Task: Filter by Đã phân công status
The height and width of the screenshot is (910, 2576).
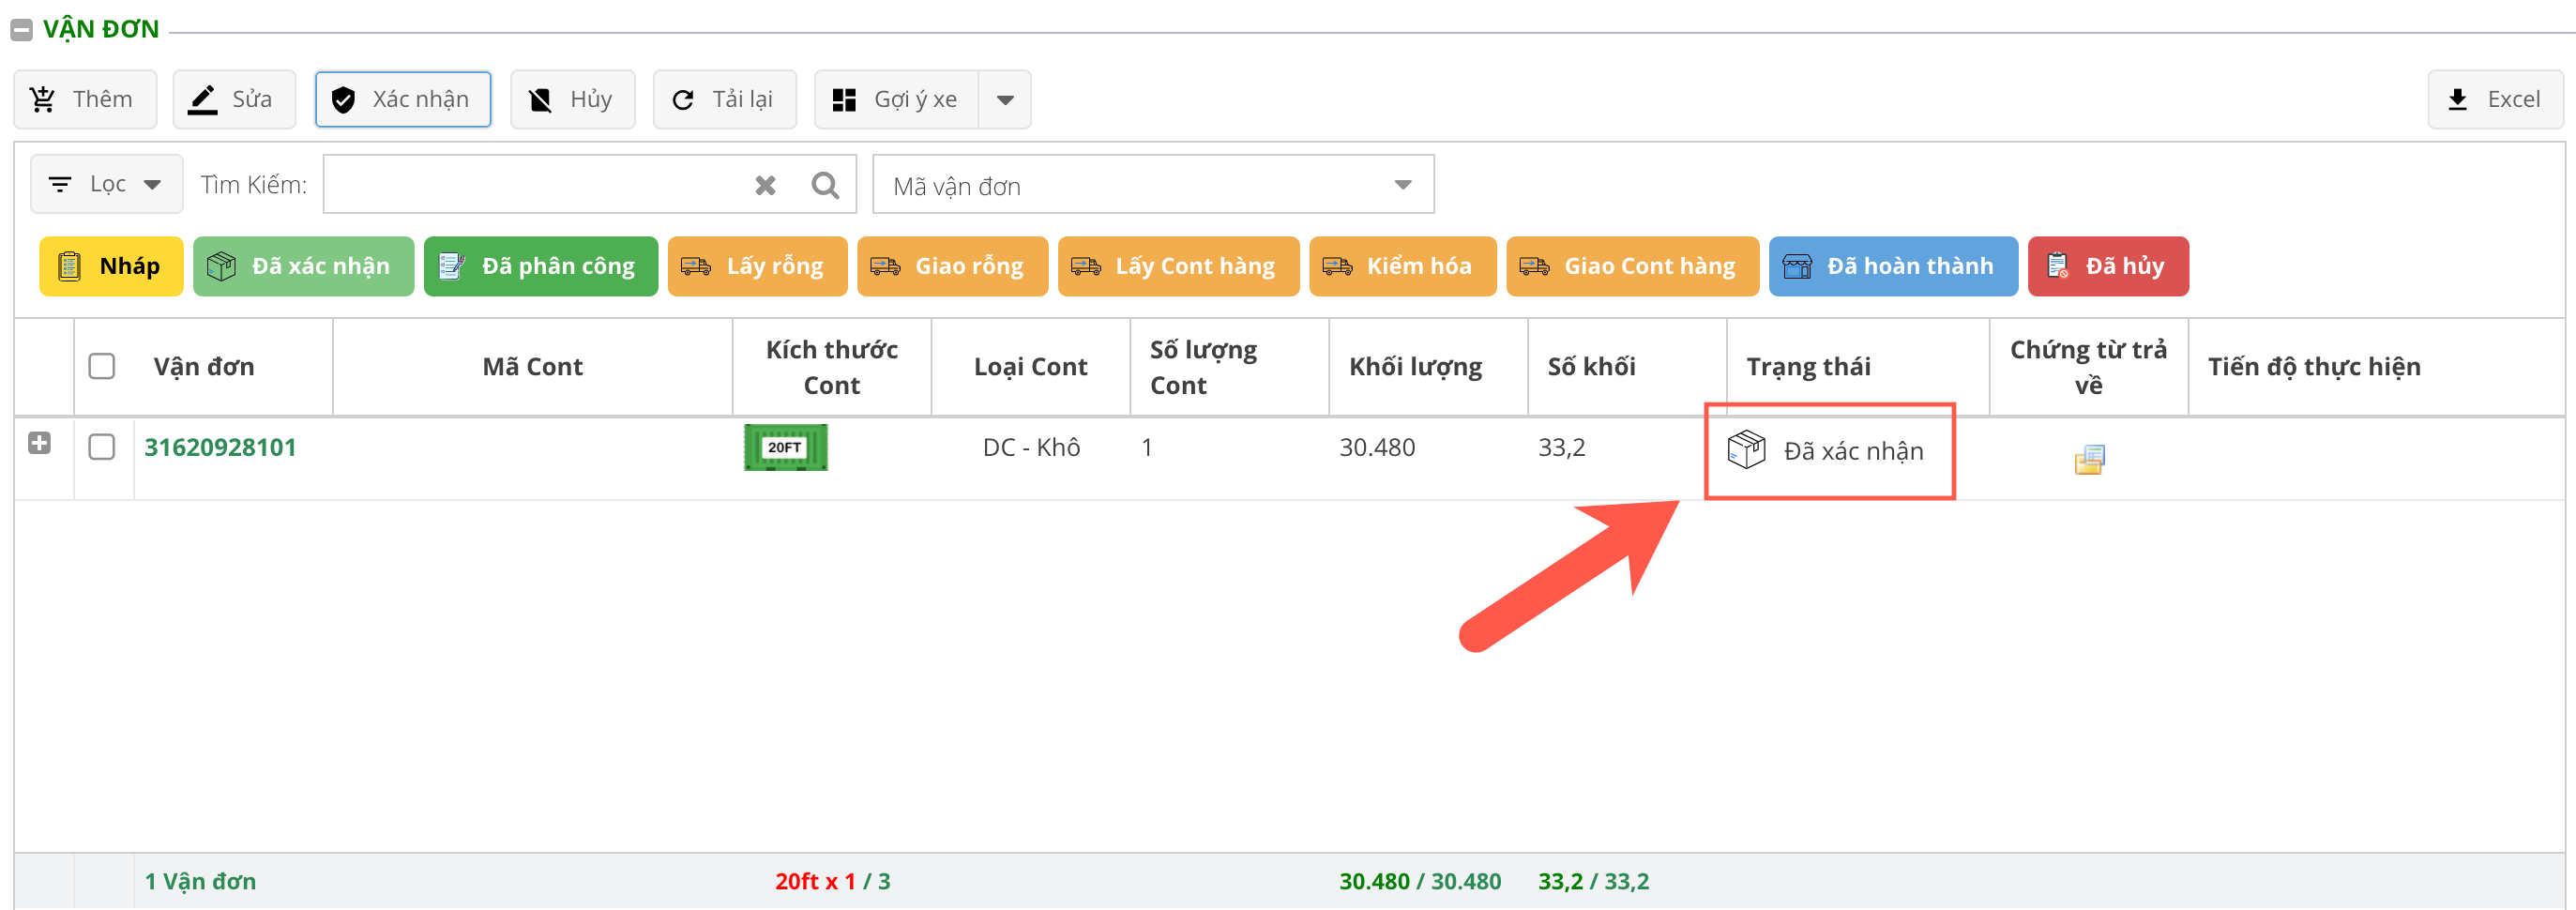Action: 540,266
